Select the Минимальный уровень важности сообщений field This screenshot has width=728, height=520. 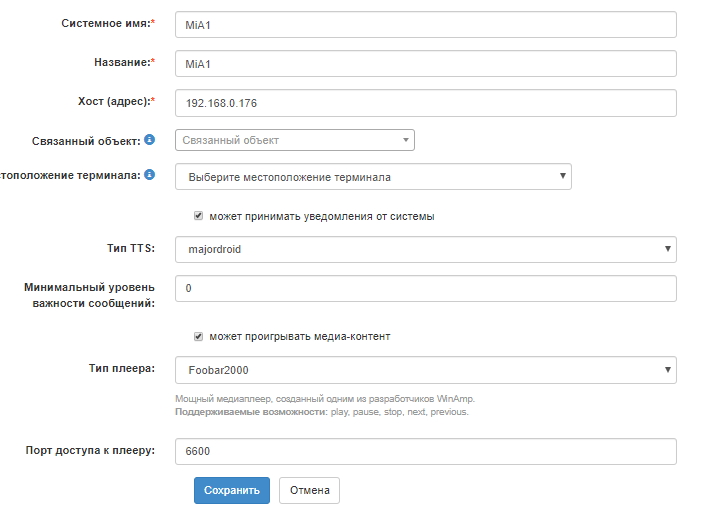tap(425, 288)
